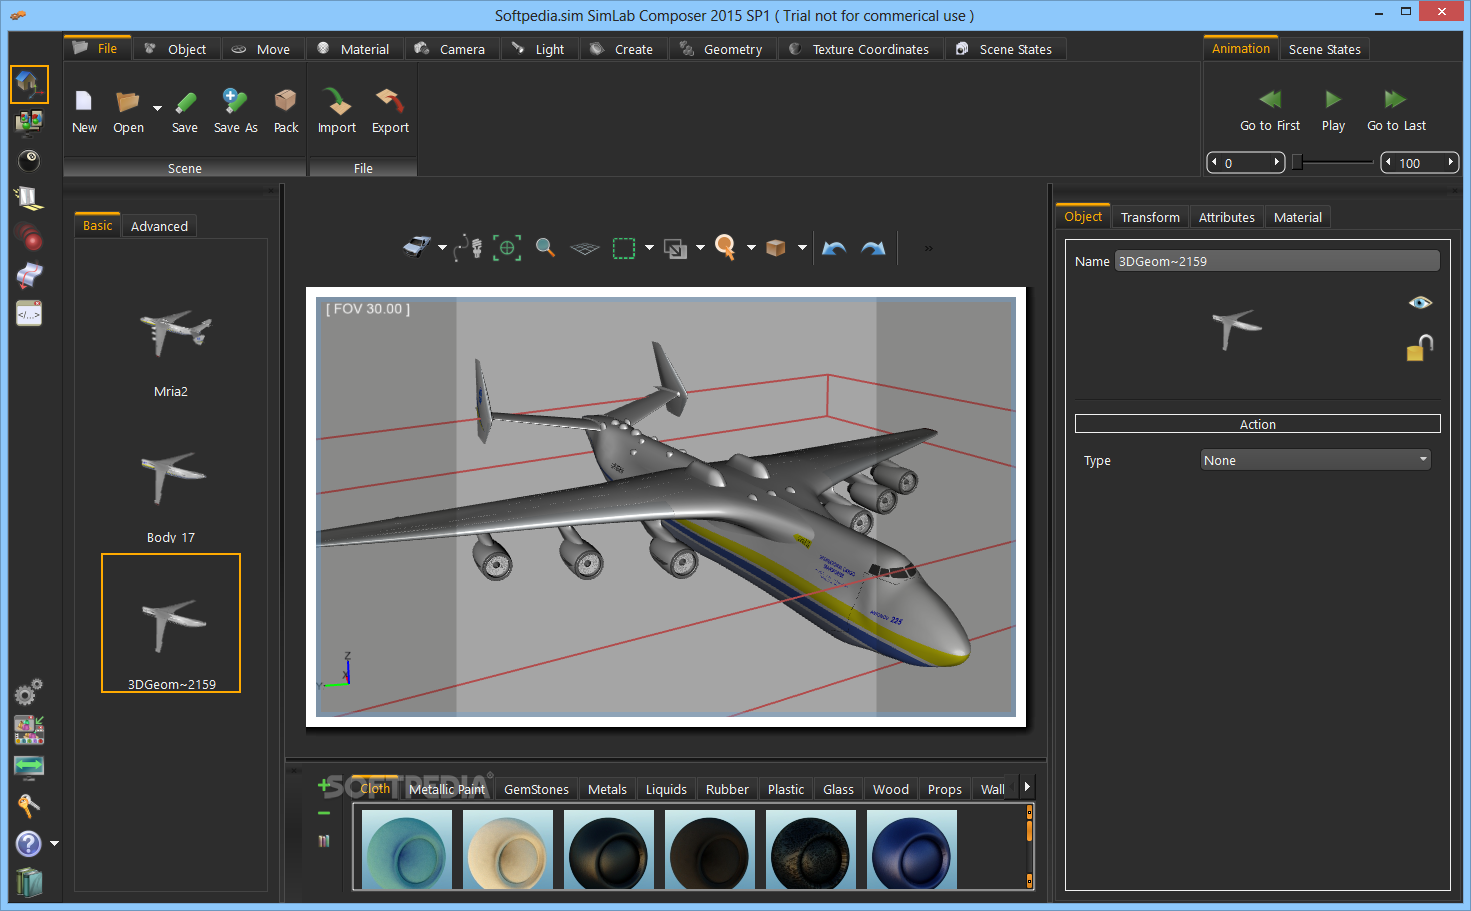This screenshot has width=1471, height=911.
Task: Toggle the object lock padlock icon
Action: (1419, 347)
